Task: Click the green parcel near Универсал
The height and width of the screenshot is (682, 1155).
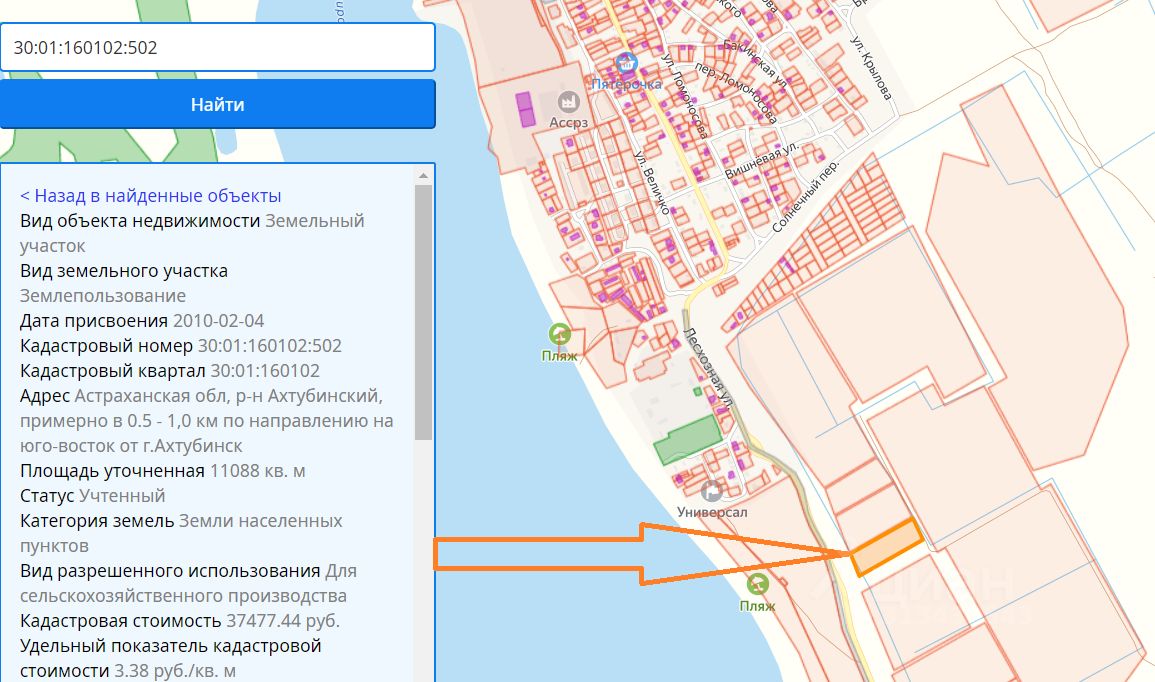Action: (688, 440)
